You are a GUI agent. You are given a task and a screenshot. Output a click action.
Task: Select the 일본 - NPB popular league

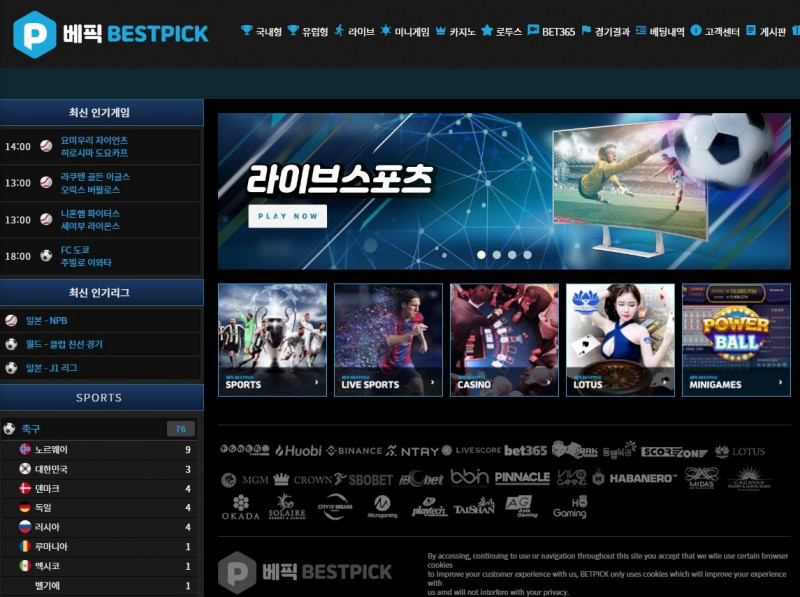click(x=100, y=320)
